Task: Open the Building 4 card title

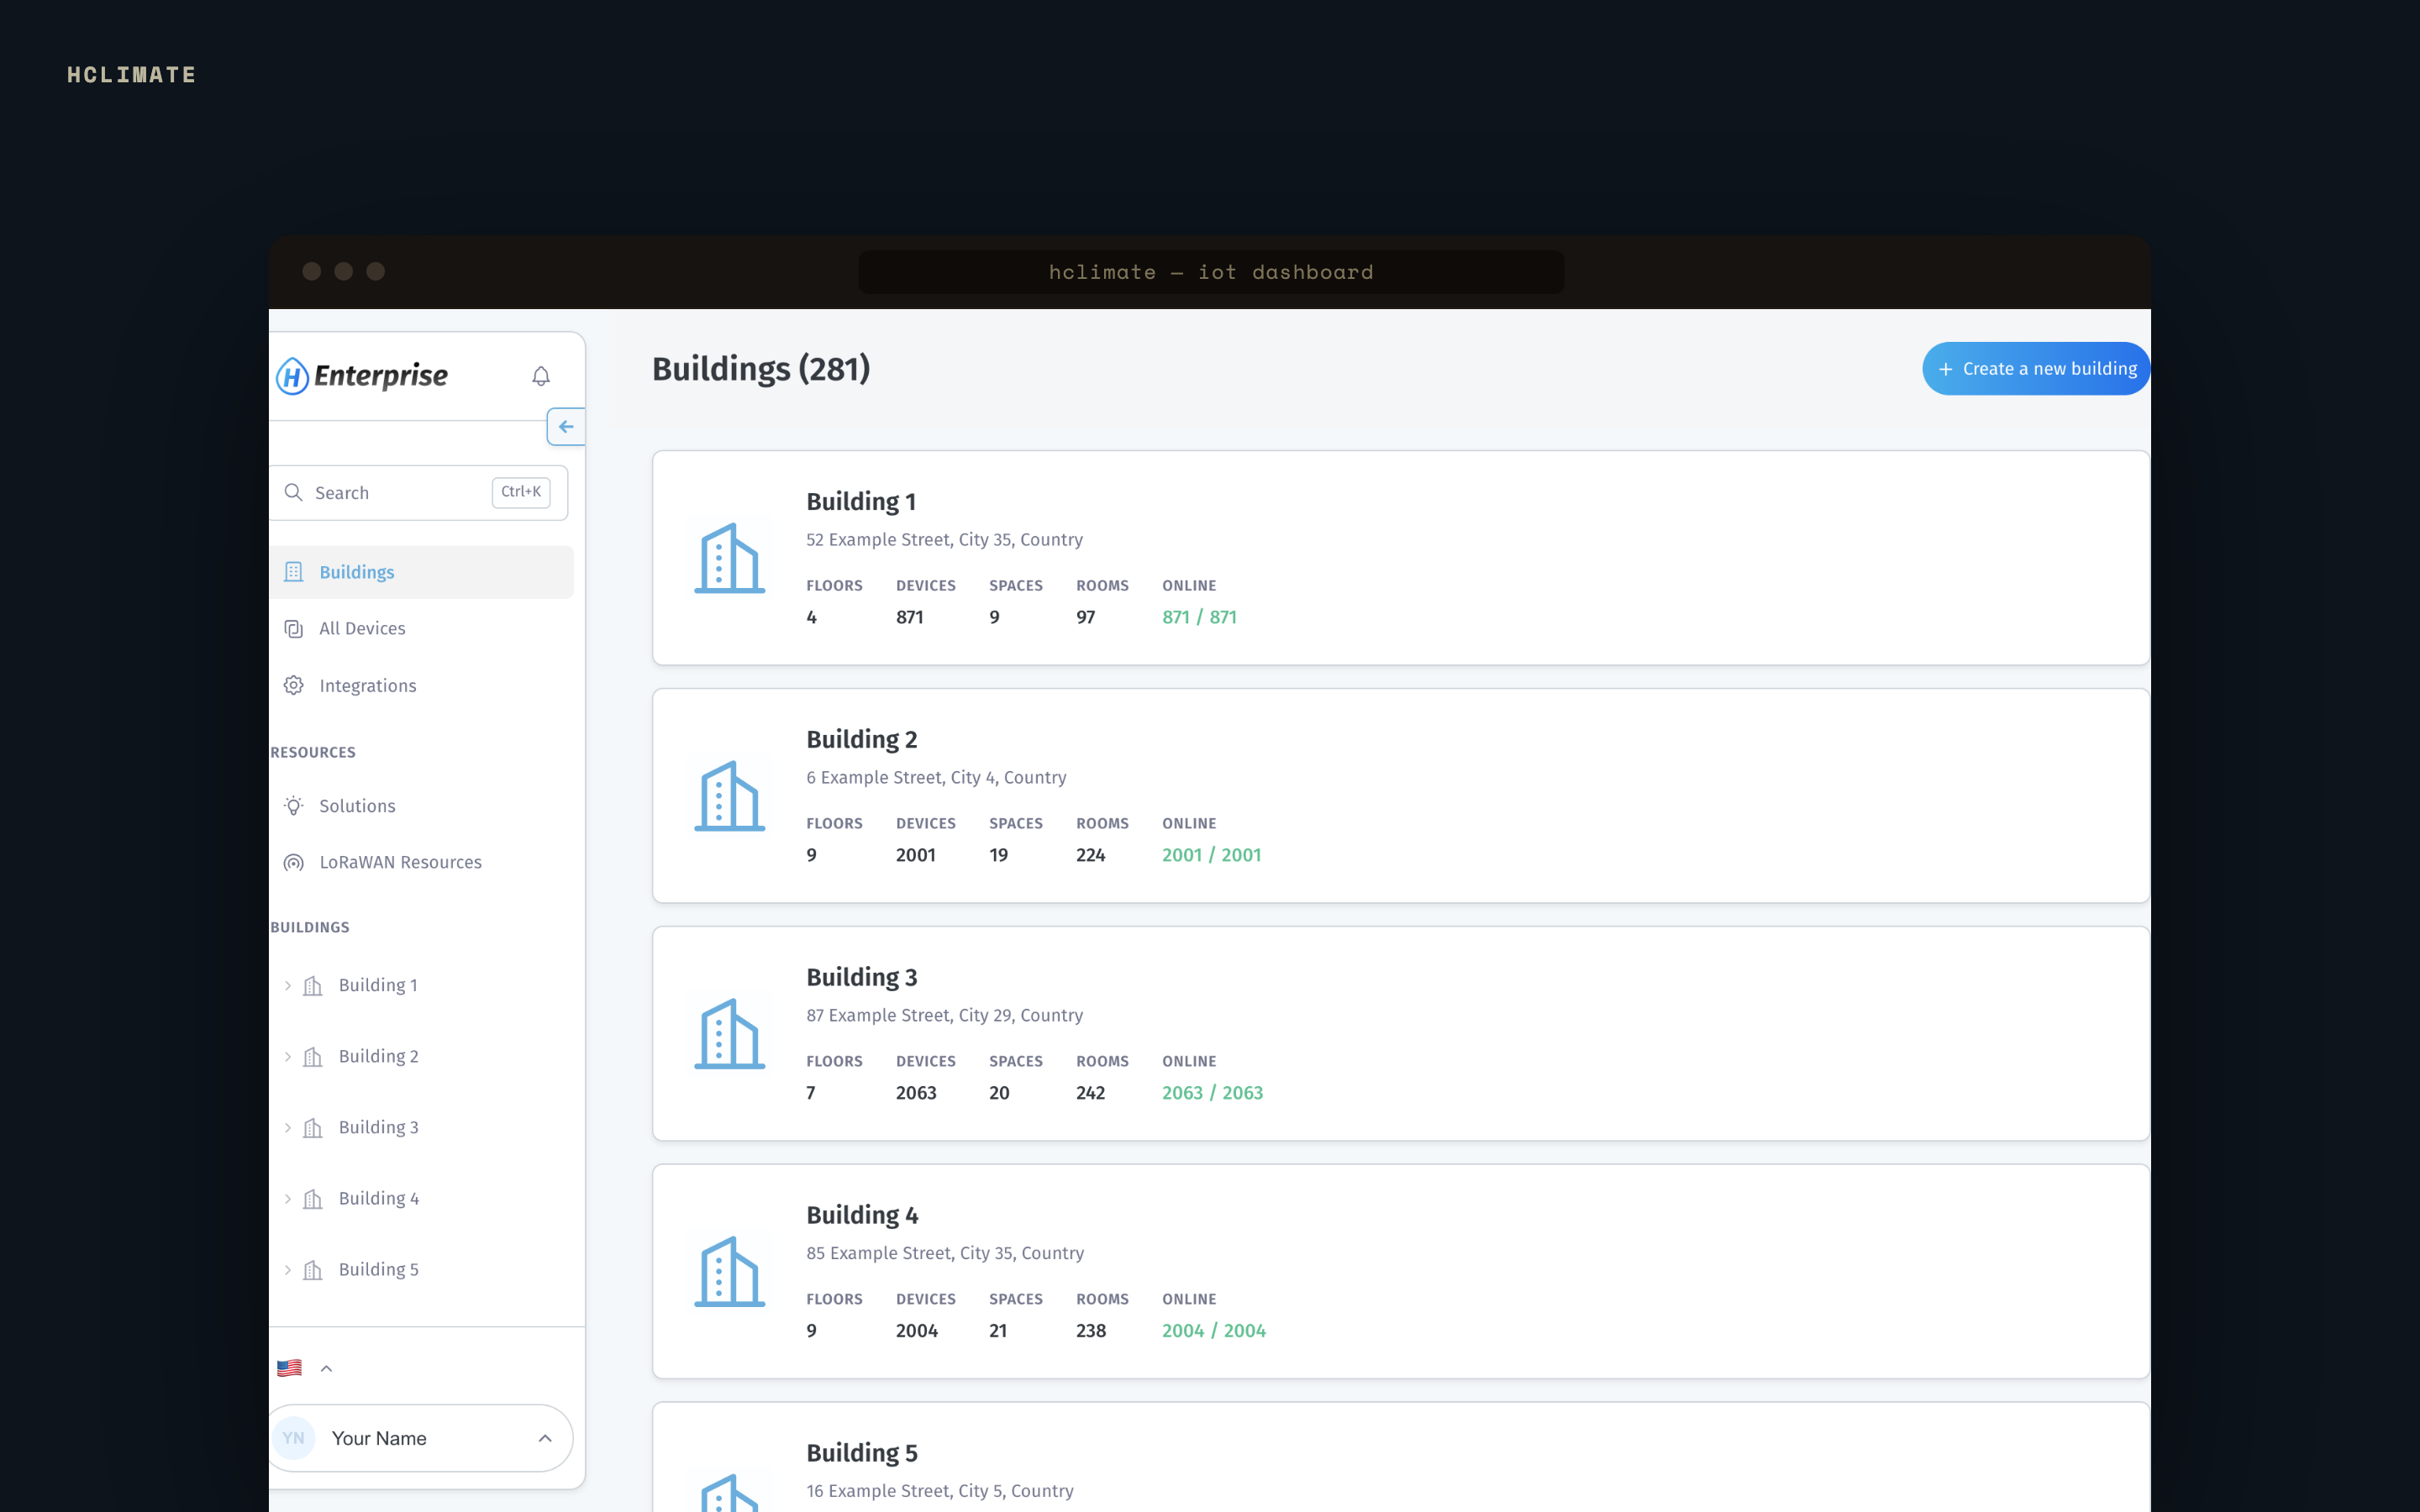Action: [862, 1216]
